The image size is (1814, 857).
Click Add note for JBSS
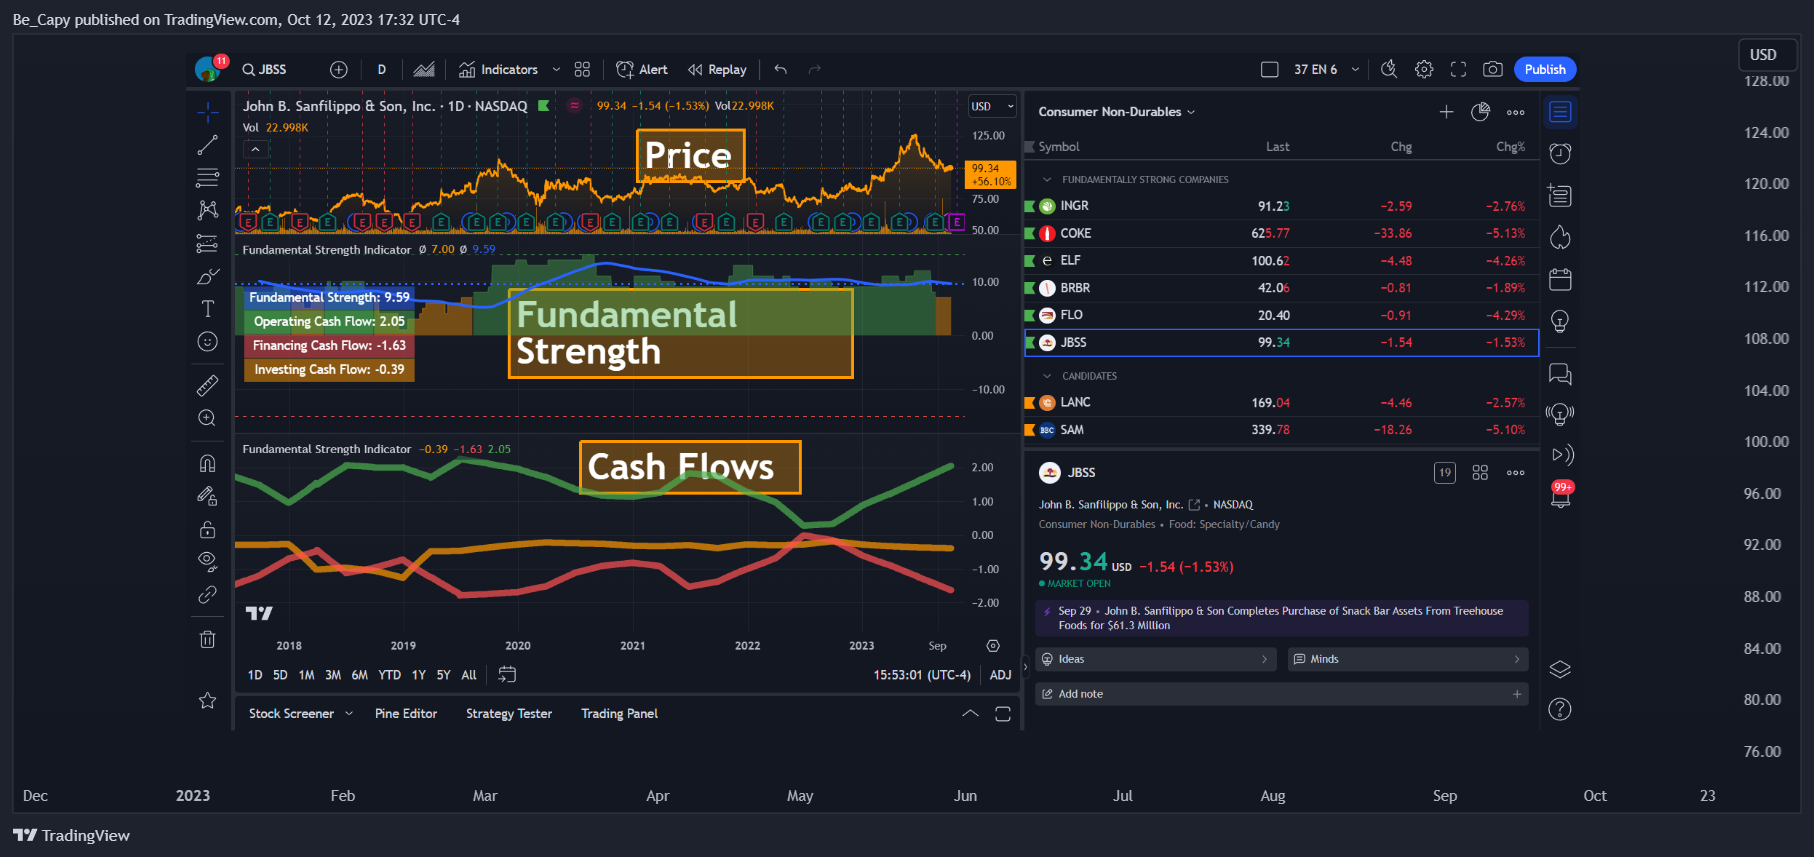click(1282, 694)
